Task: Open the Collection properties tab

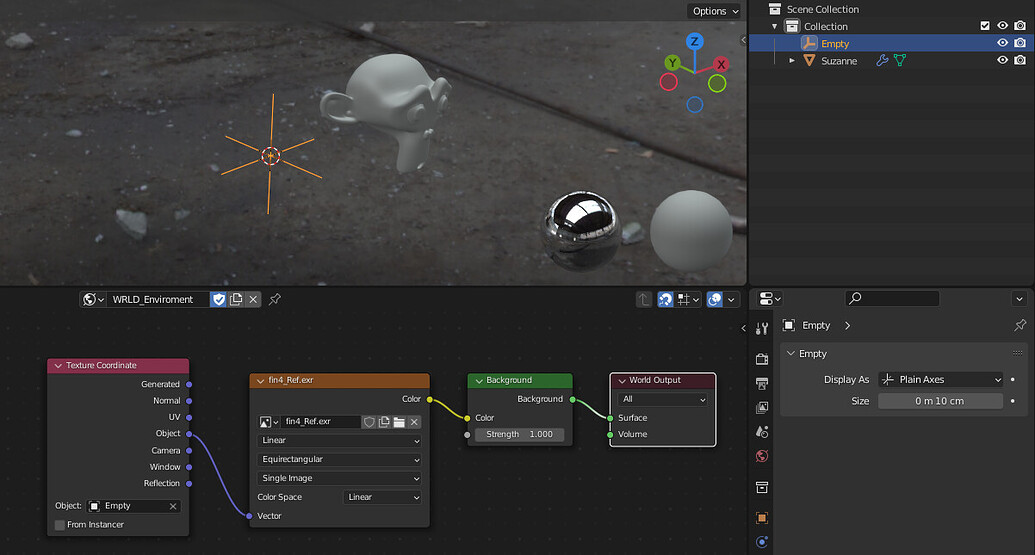Action: tap(762, 488)
